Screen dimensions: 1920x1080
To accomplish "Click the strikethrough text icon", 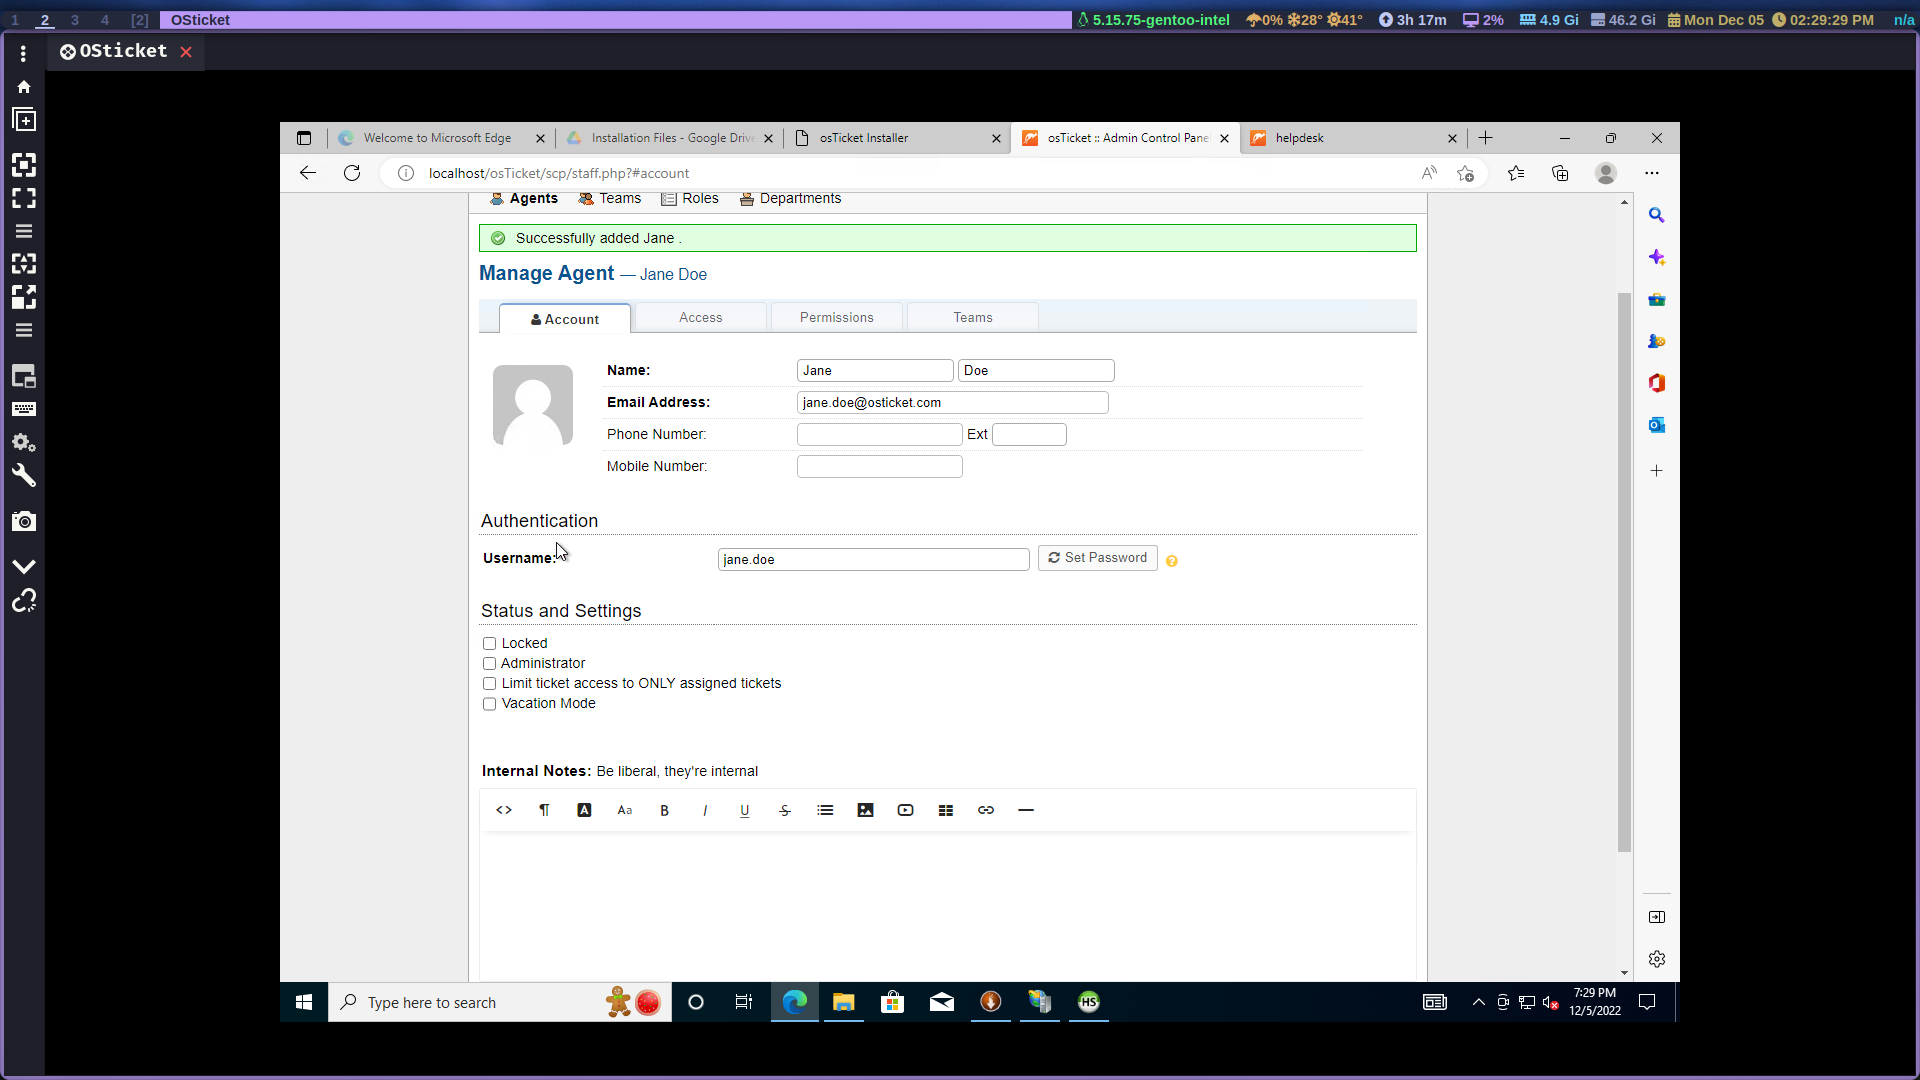I will (785, 810).
